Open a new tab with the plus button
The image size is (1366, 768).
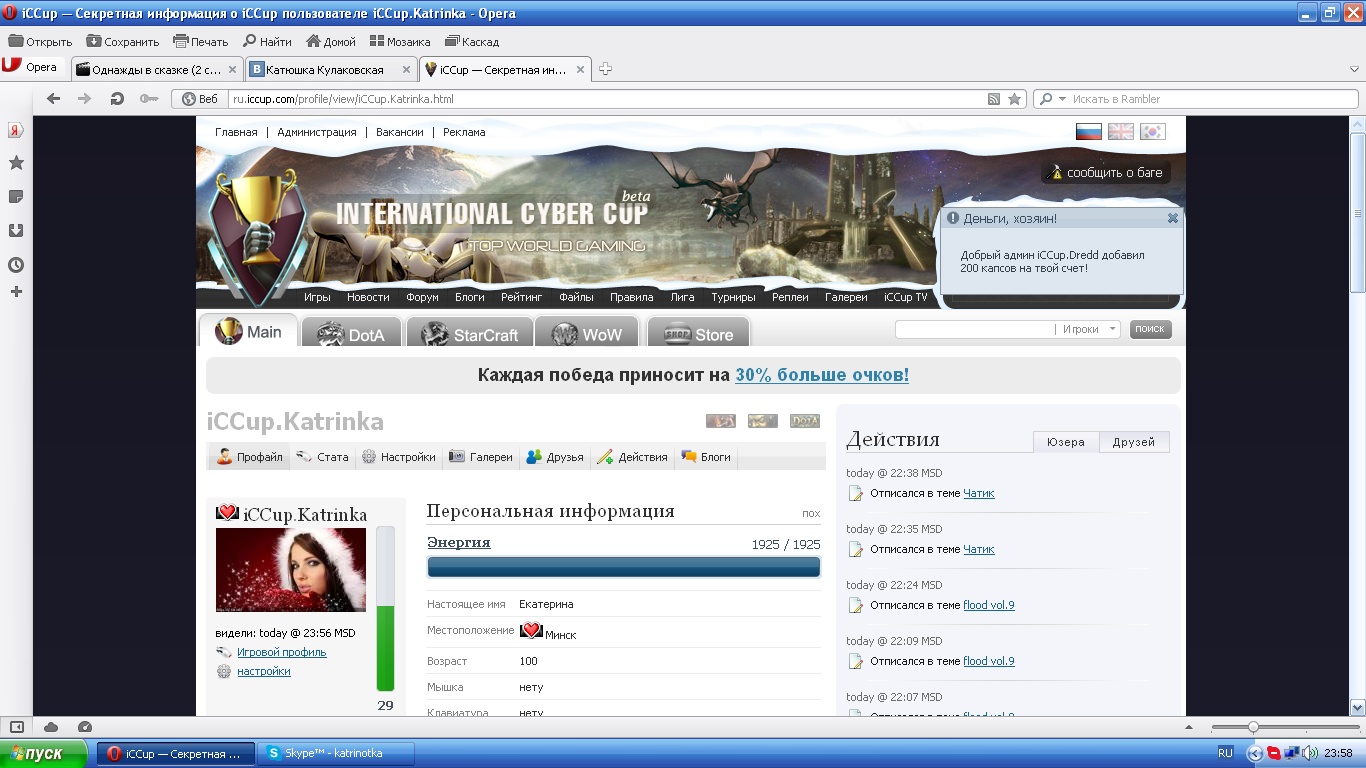(605, 69)
